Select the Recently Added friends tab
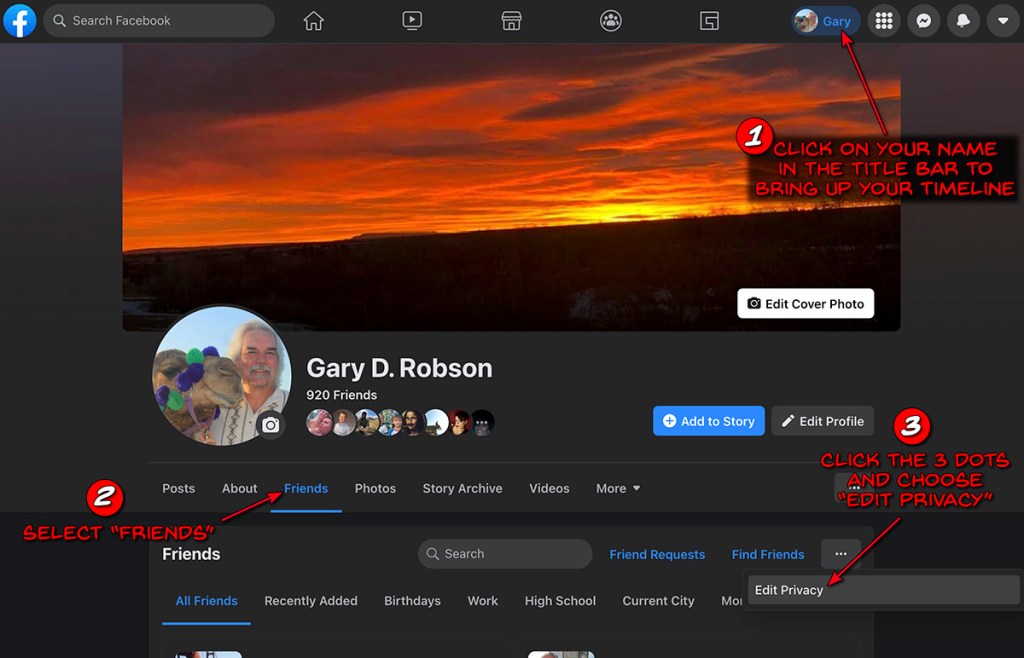 310,601
